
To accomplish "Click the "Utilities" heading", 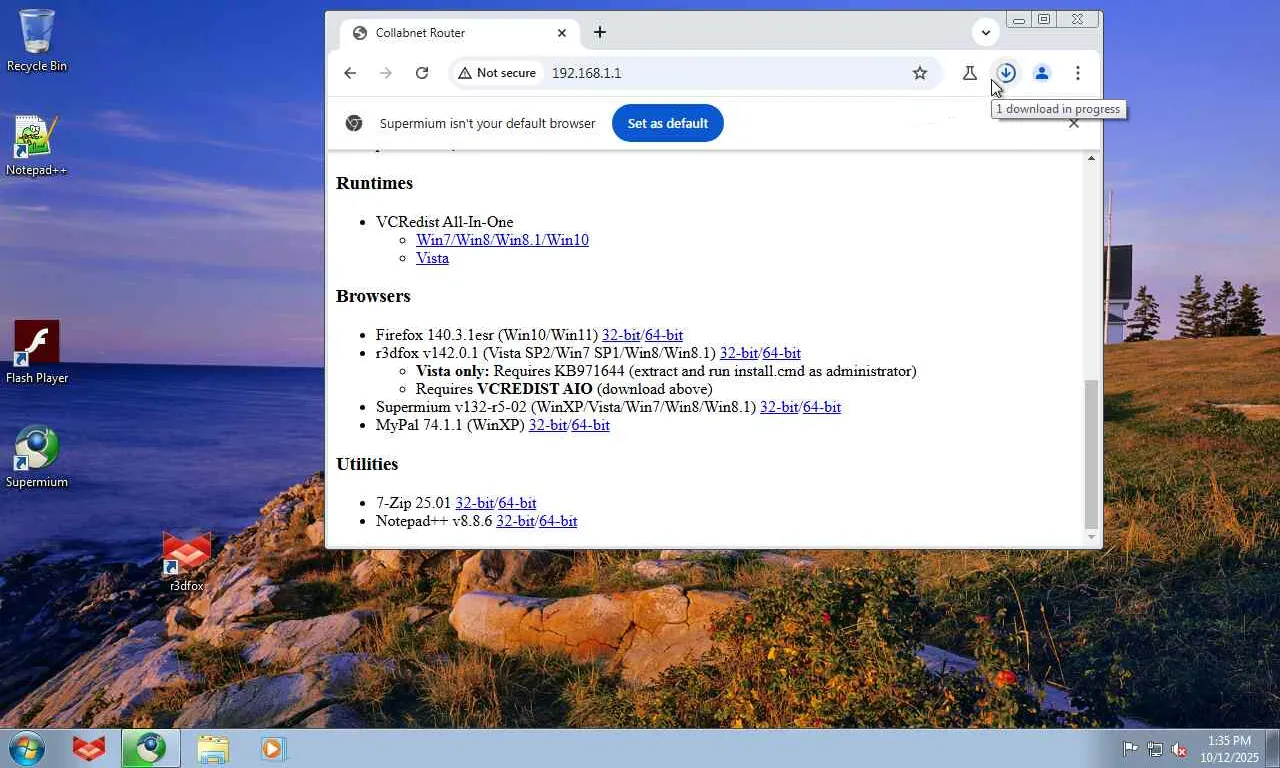I will click(x=367, y=464).
